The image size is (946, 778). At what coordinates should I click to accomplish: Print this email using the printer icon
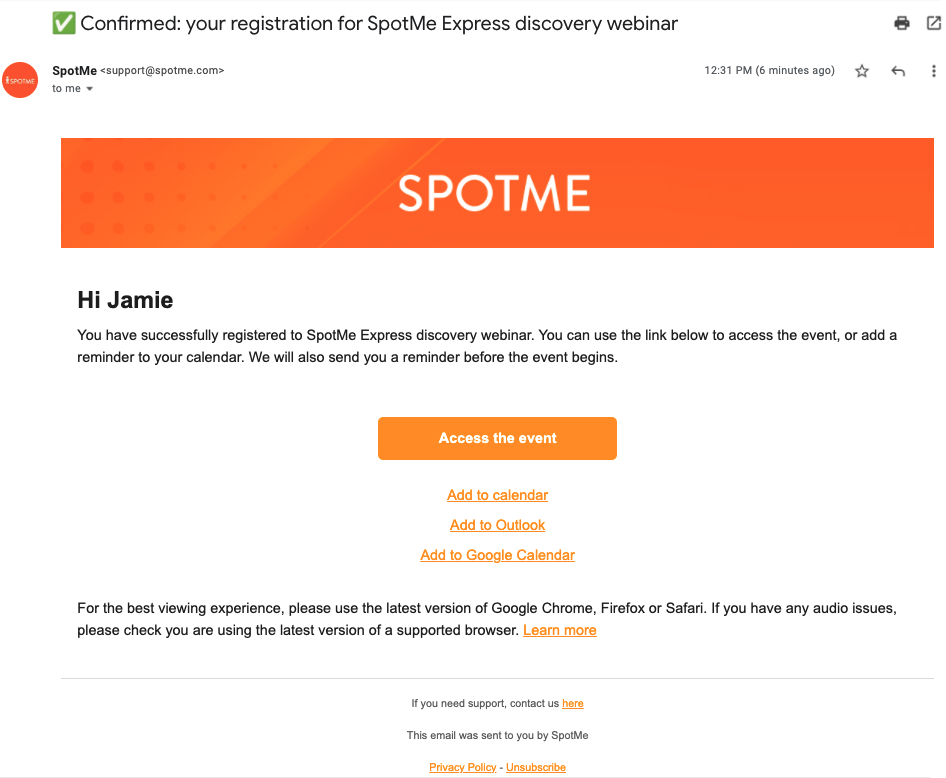(x=901, y=24)
